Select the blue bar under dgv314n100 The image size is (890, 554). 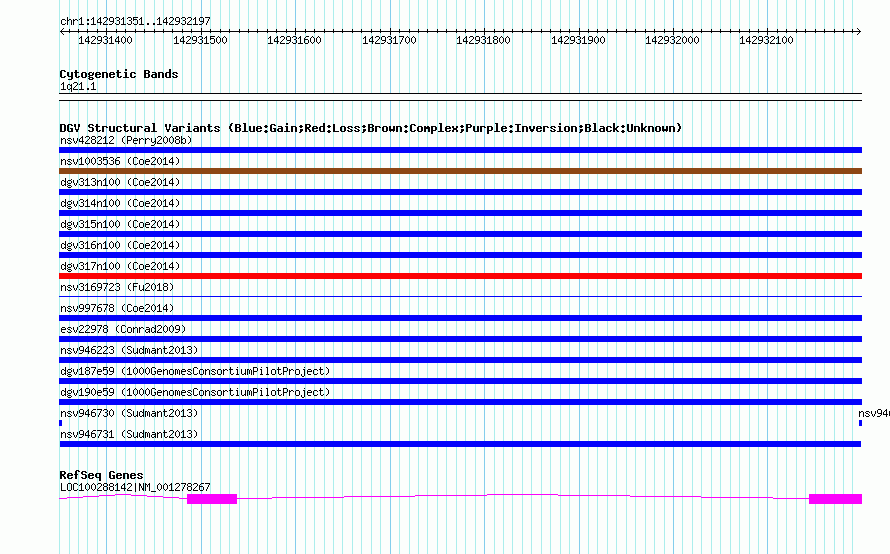tap(460, 213)
